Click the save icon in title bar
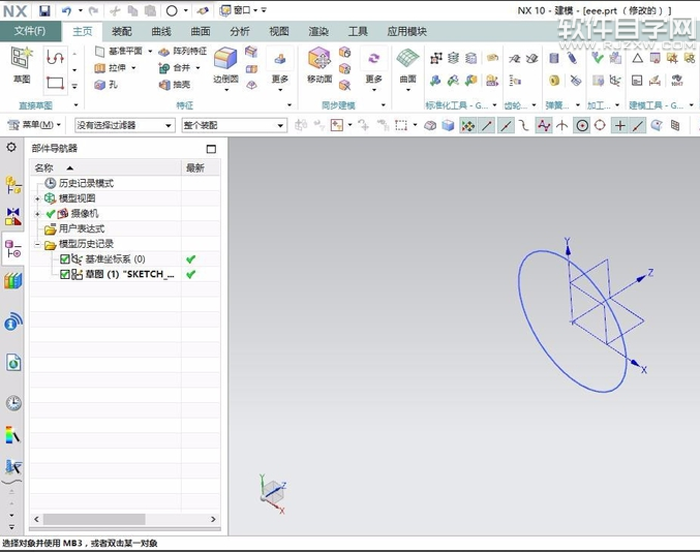The height and width of the screenshot is (552, 700). [x=44, y=10]
